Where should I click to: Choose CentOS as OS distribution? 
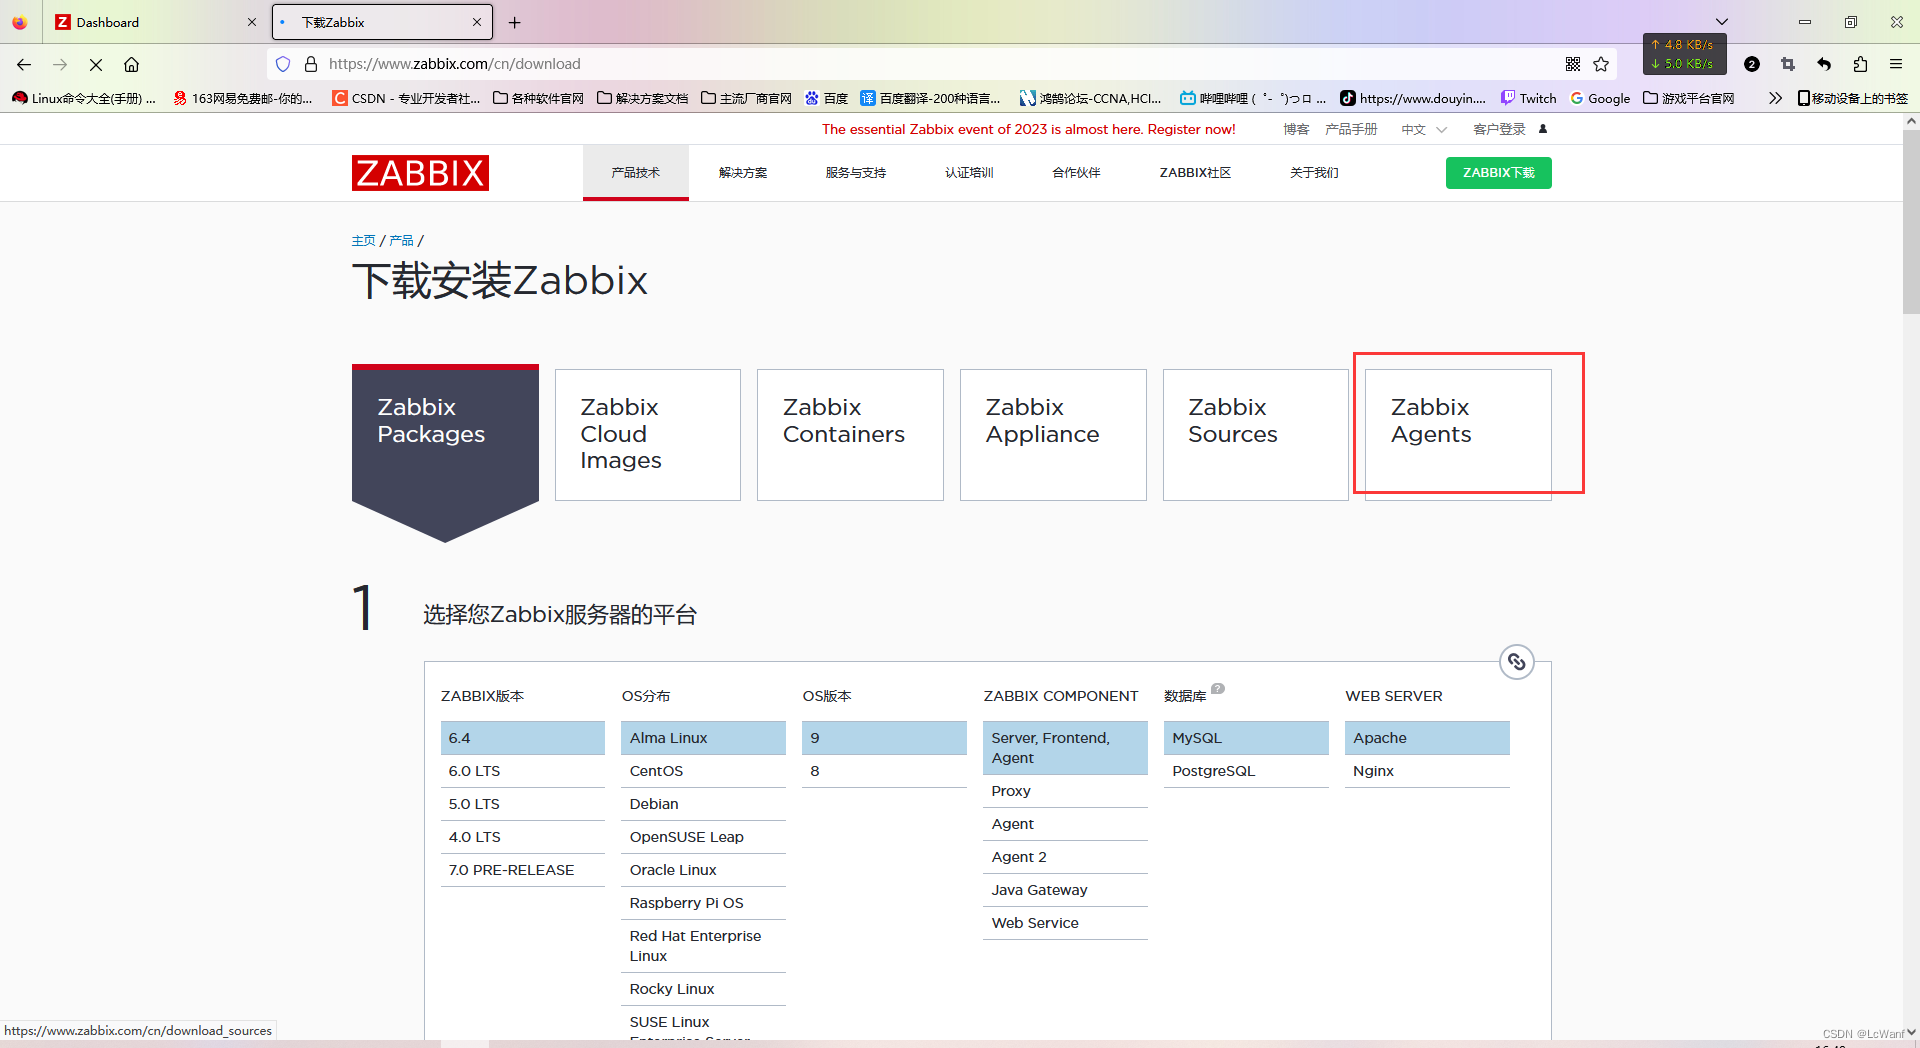pos(703,771)
